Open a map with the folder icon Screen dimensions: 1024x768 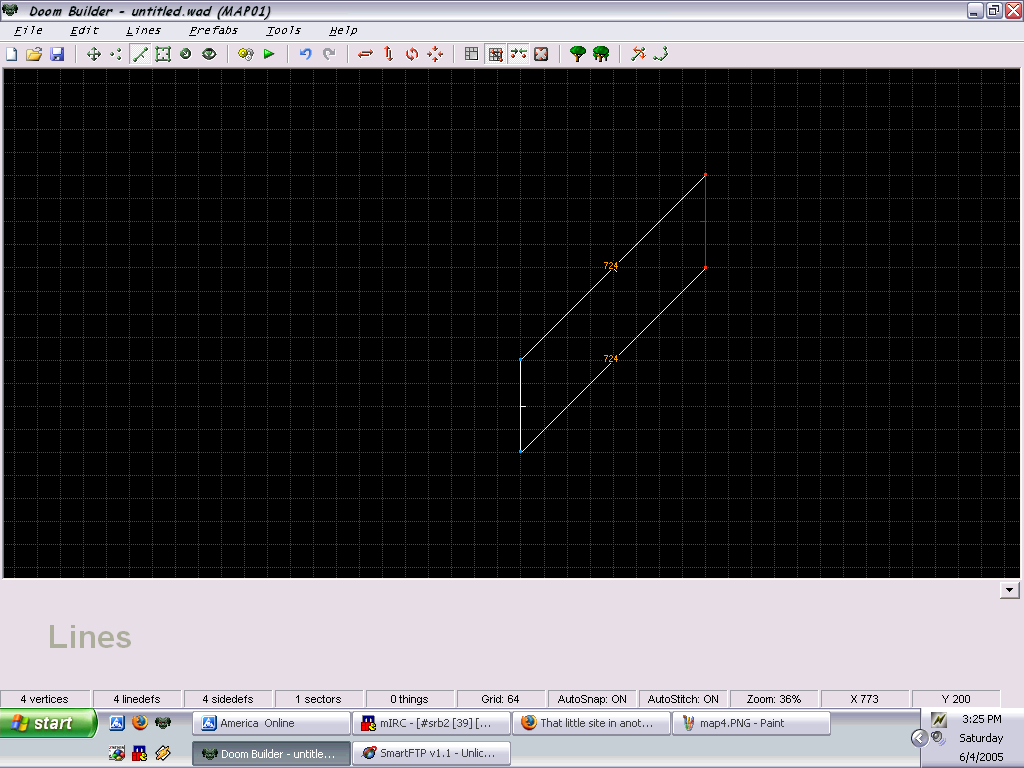(x=34, y=54)
